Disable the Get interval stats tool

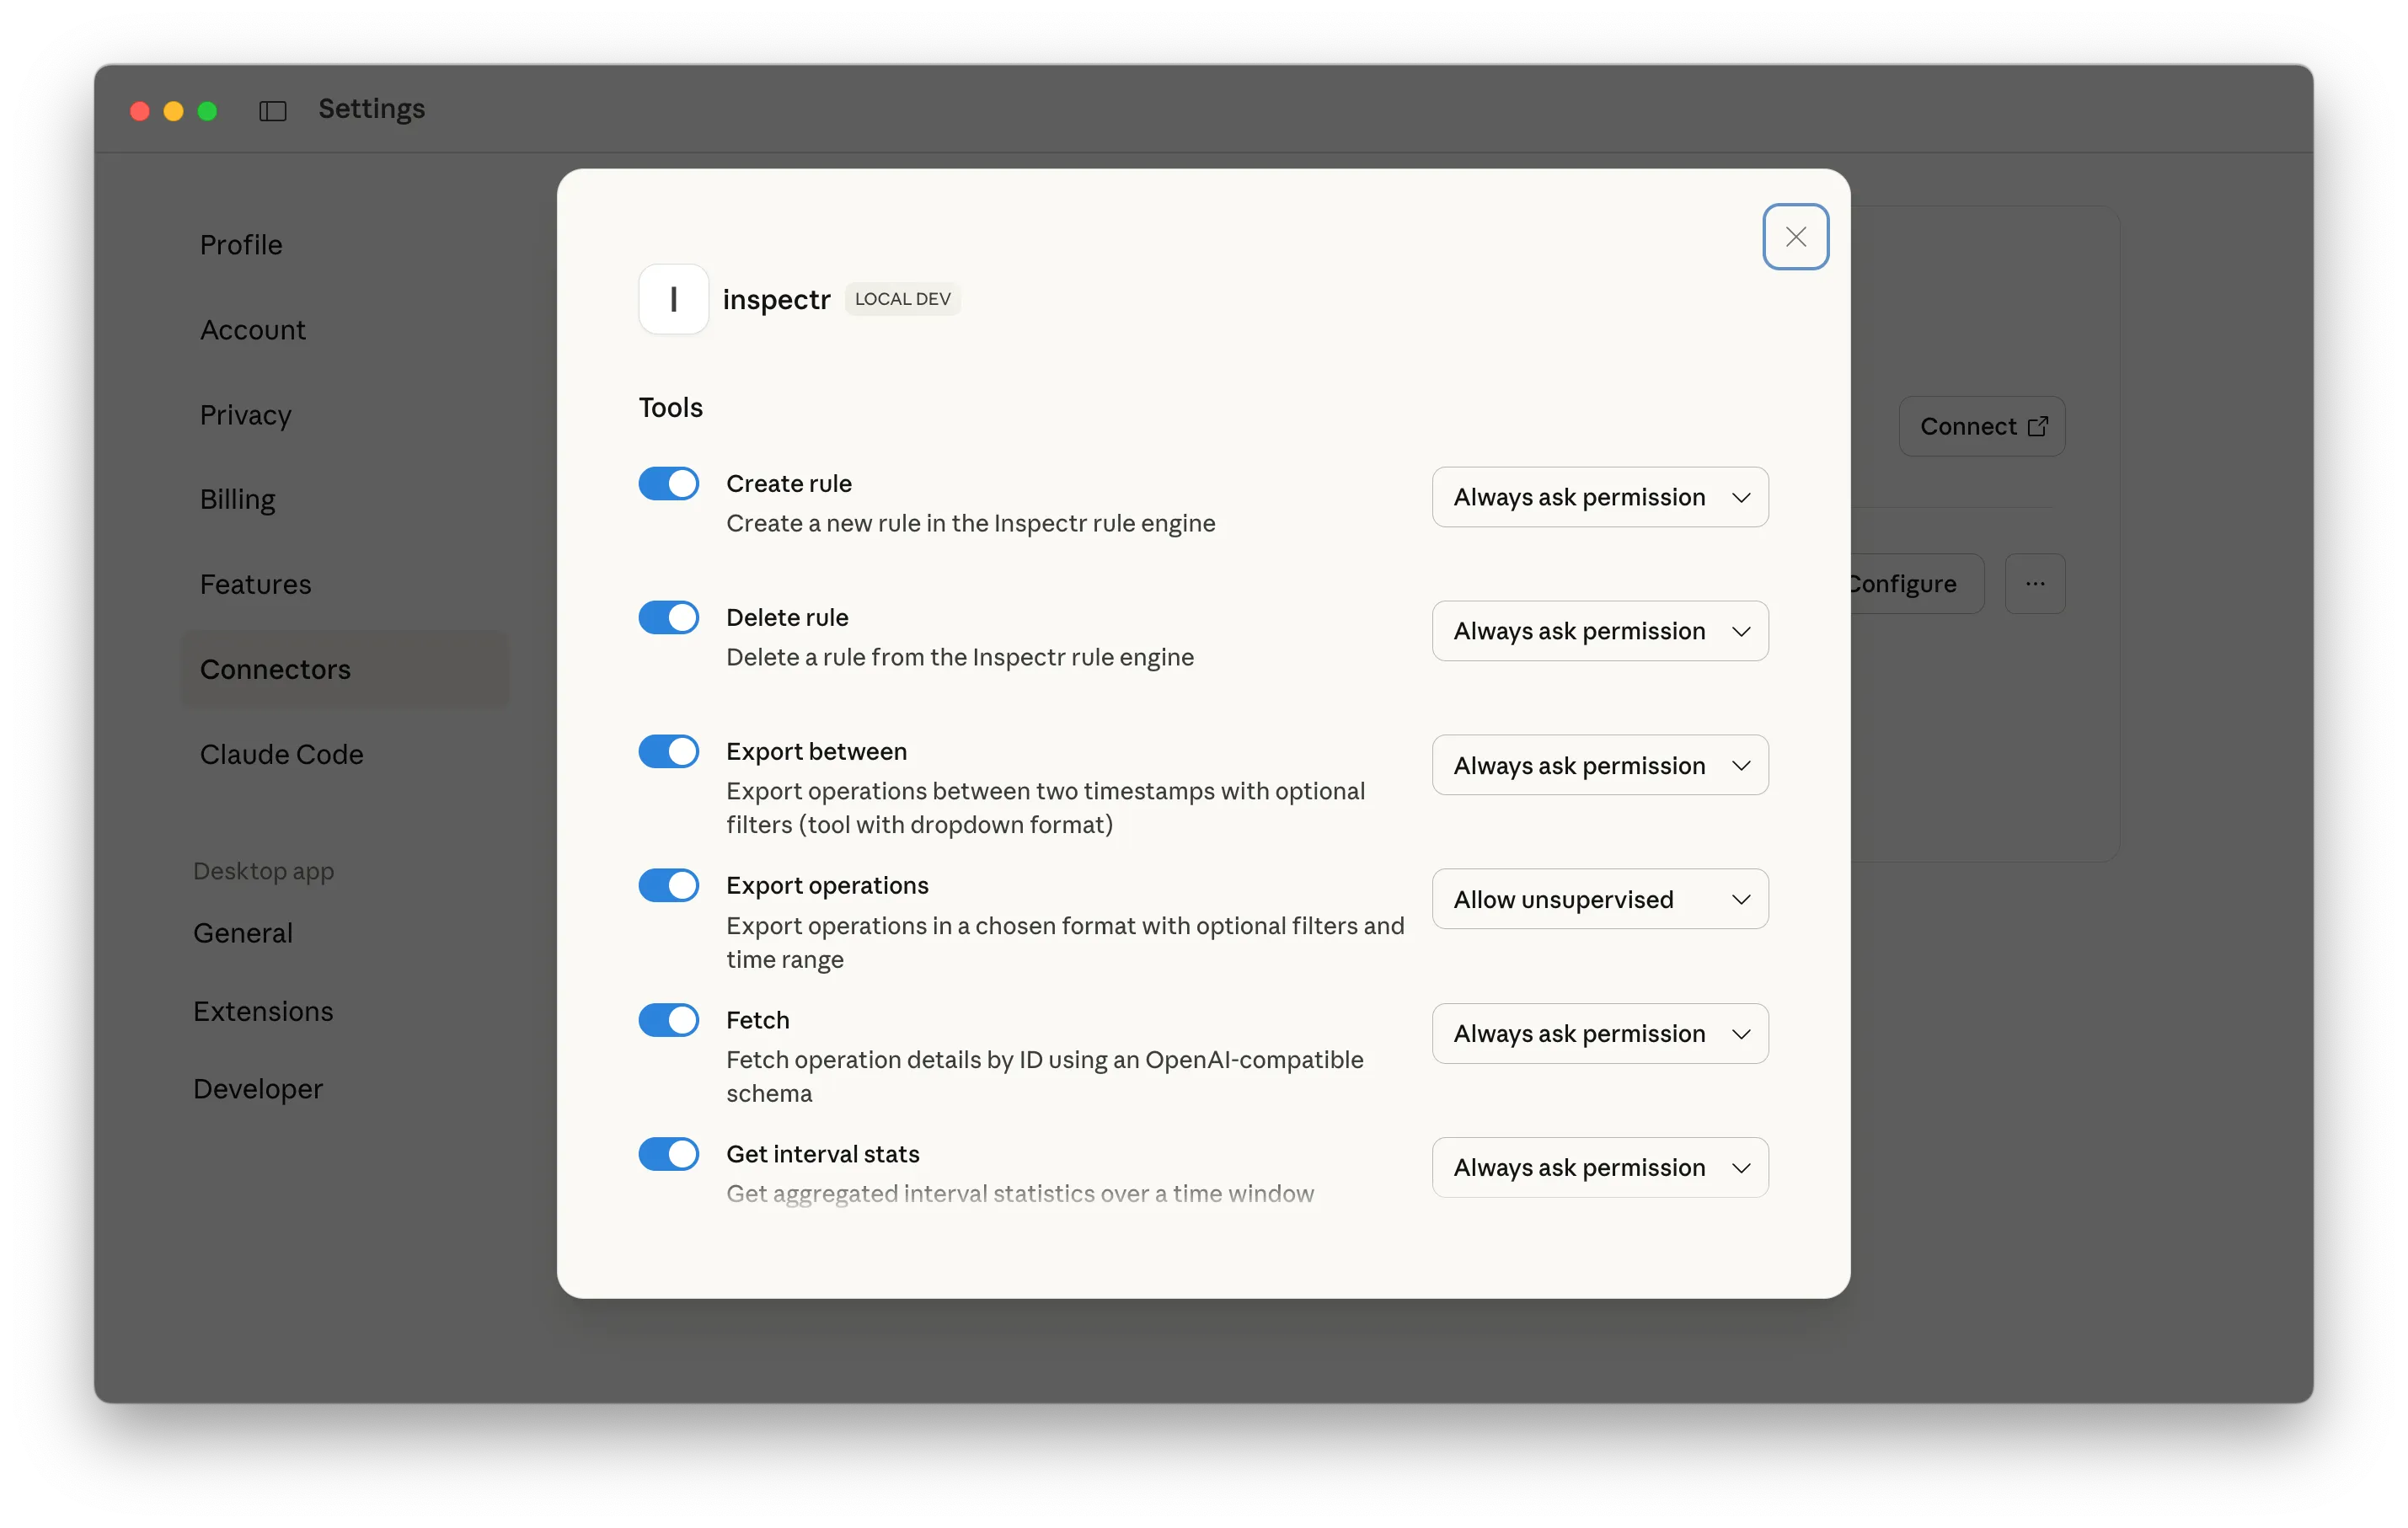point(668,1154)
